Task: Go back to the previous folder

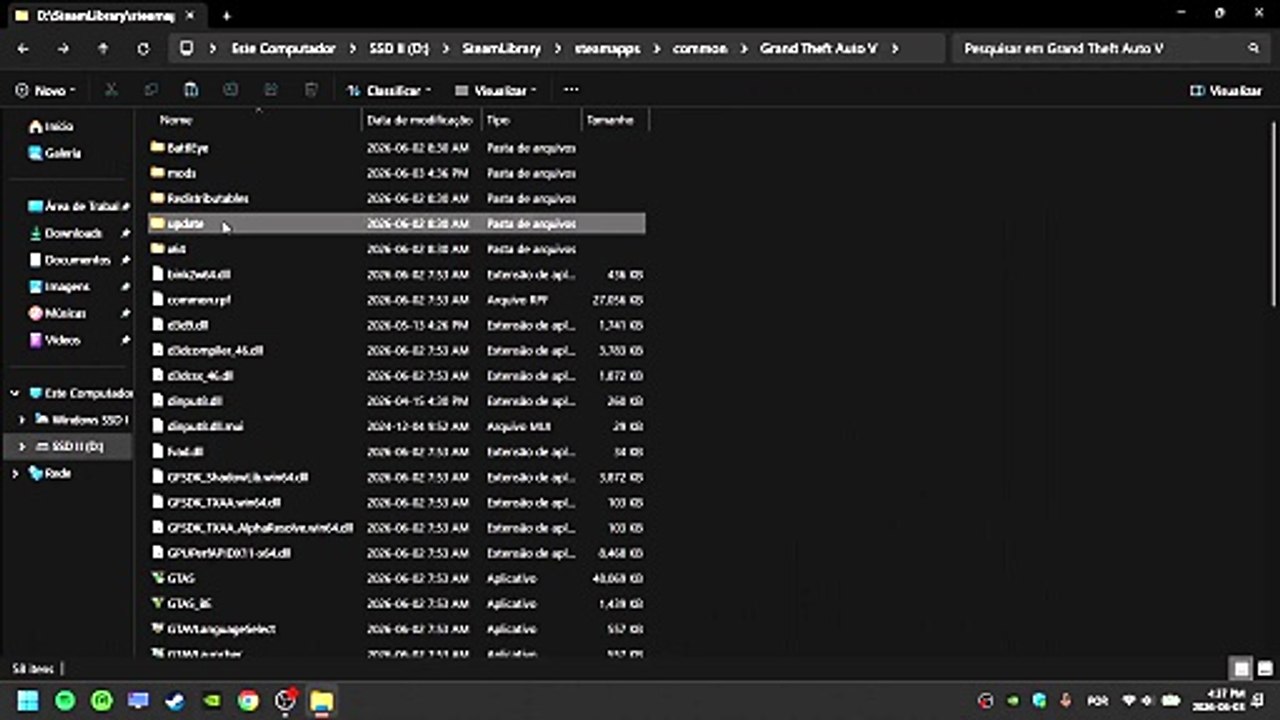Action: (x=23, y=48)
